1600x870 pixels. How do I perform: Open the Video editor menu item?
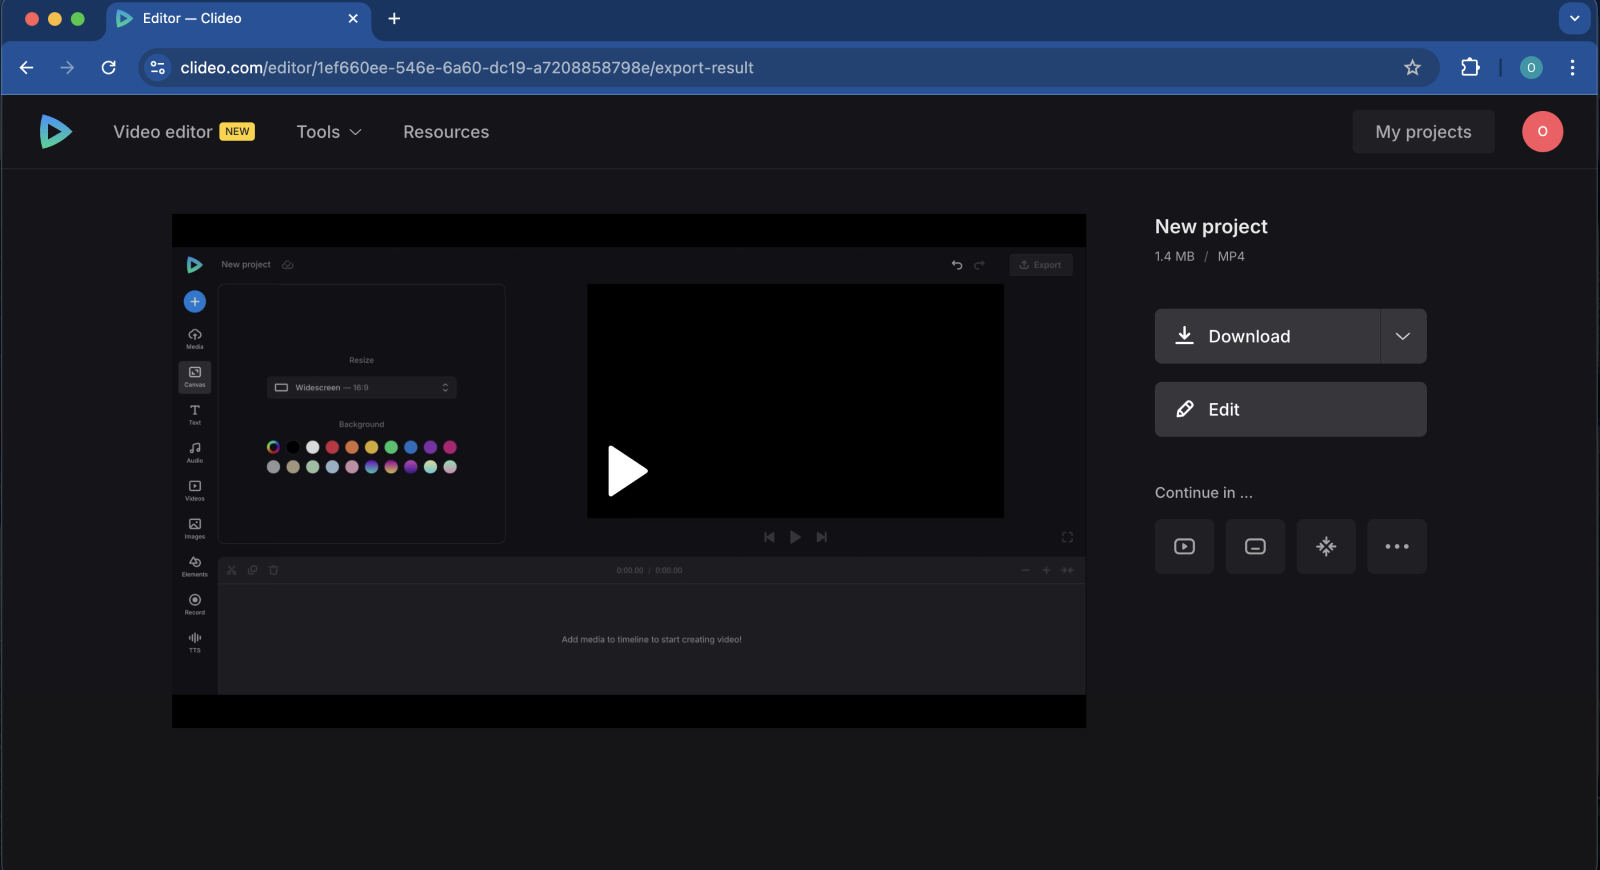coord(163,132)
